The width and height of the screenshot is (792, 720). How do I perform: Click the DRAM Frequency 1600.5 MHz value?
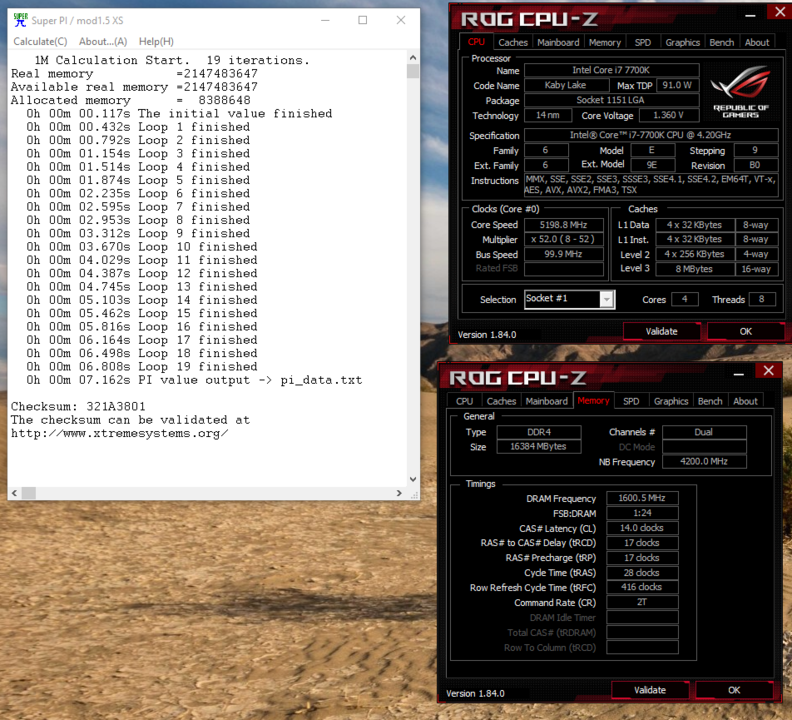click(x=641, y=498)
